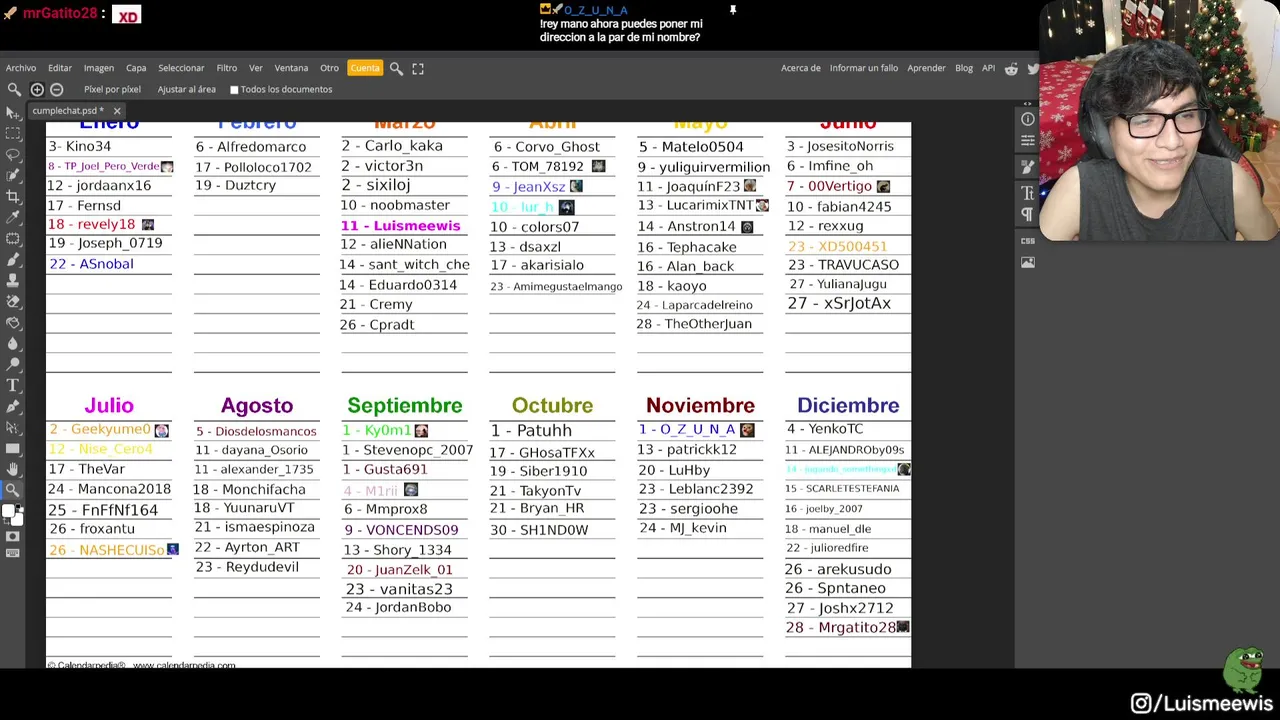The image size is (1280, 720).
Task: Open the Aprender link
Action: [926, 68]
